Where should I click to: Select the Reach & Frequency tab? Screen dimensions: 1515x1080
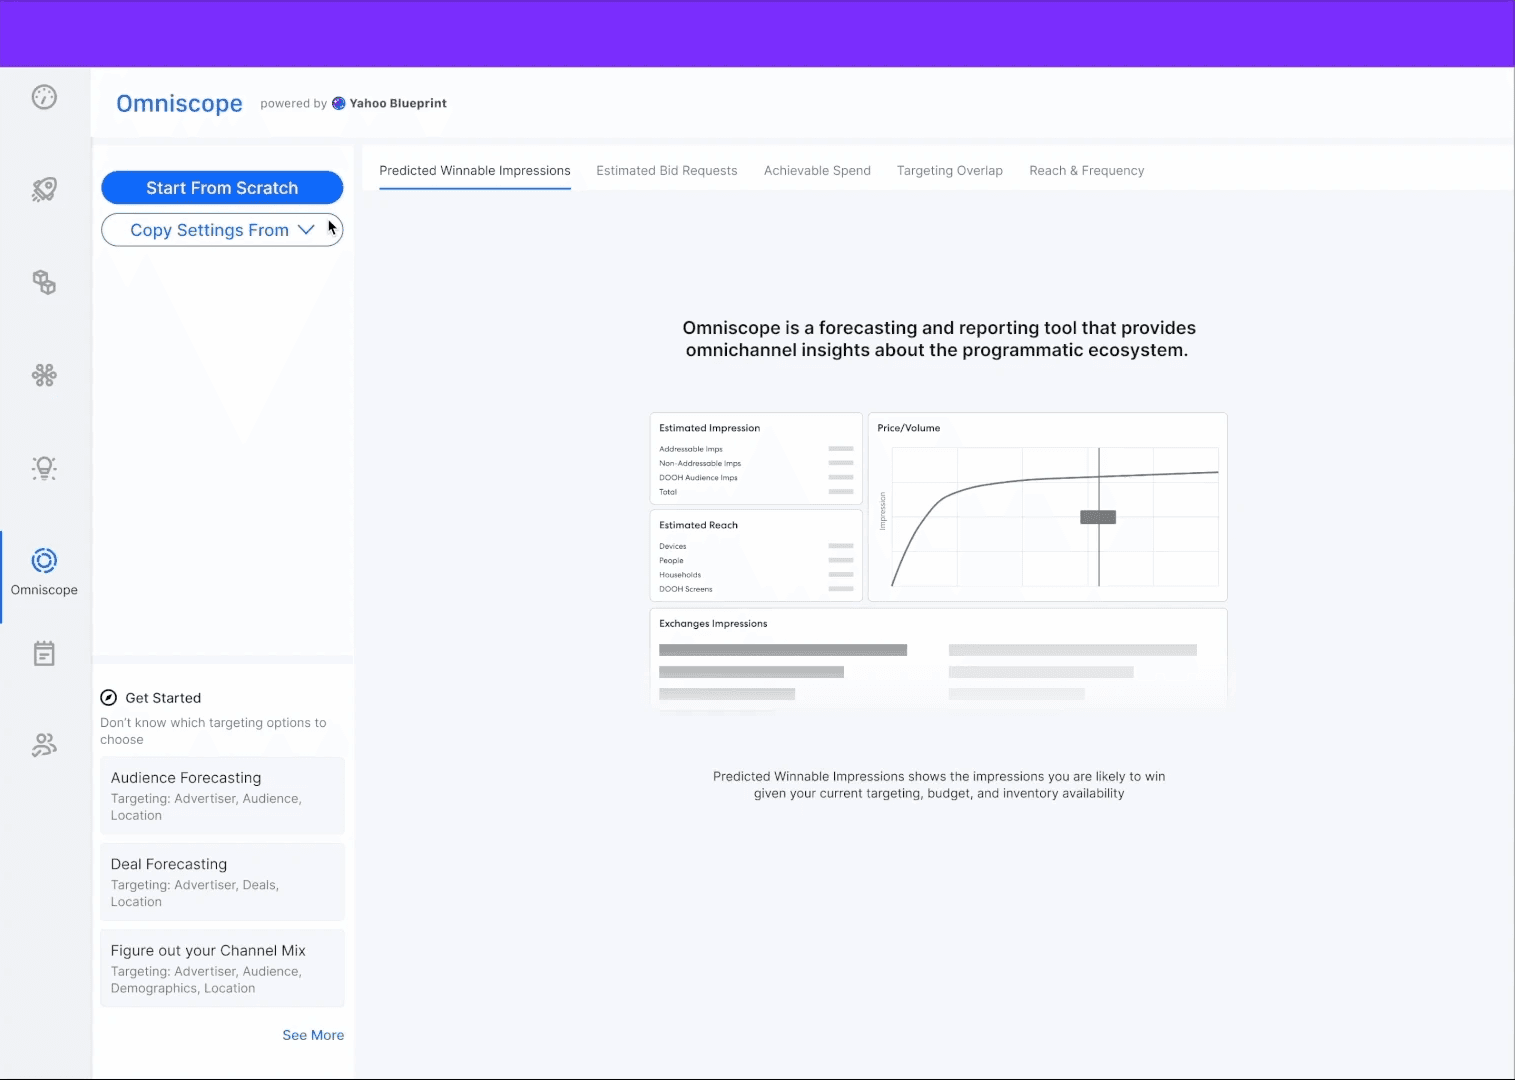(1087, 171)
